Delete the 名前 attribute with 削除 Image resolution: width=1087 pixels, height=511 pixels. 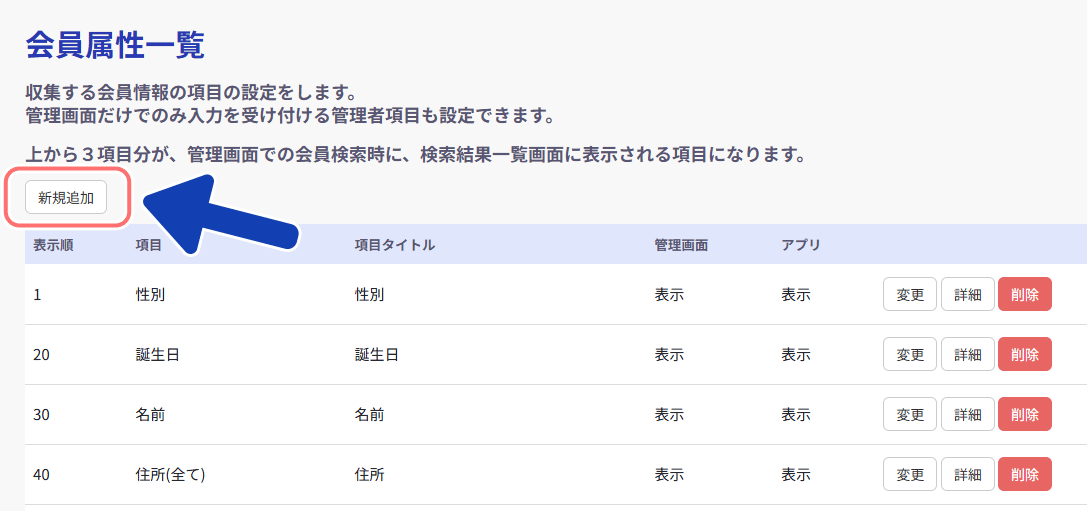[x=1024, y=415]
